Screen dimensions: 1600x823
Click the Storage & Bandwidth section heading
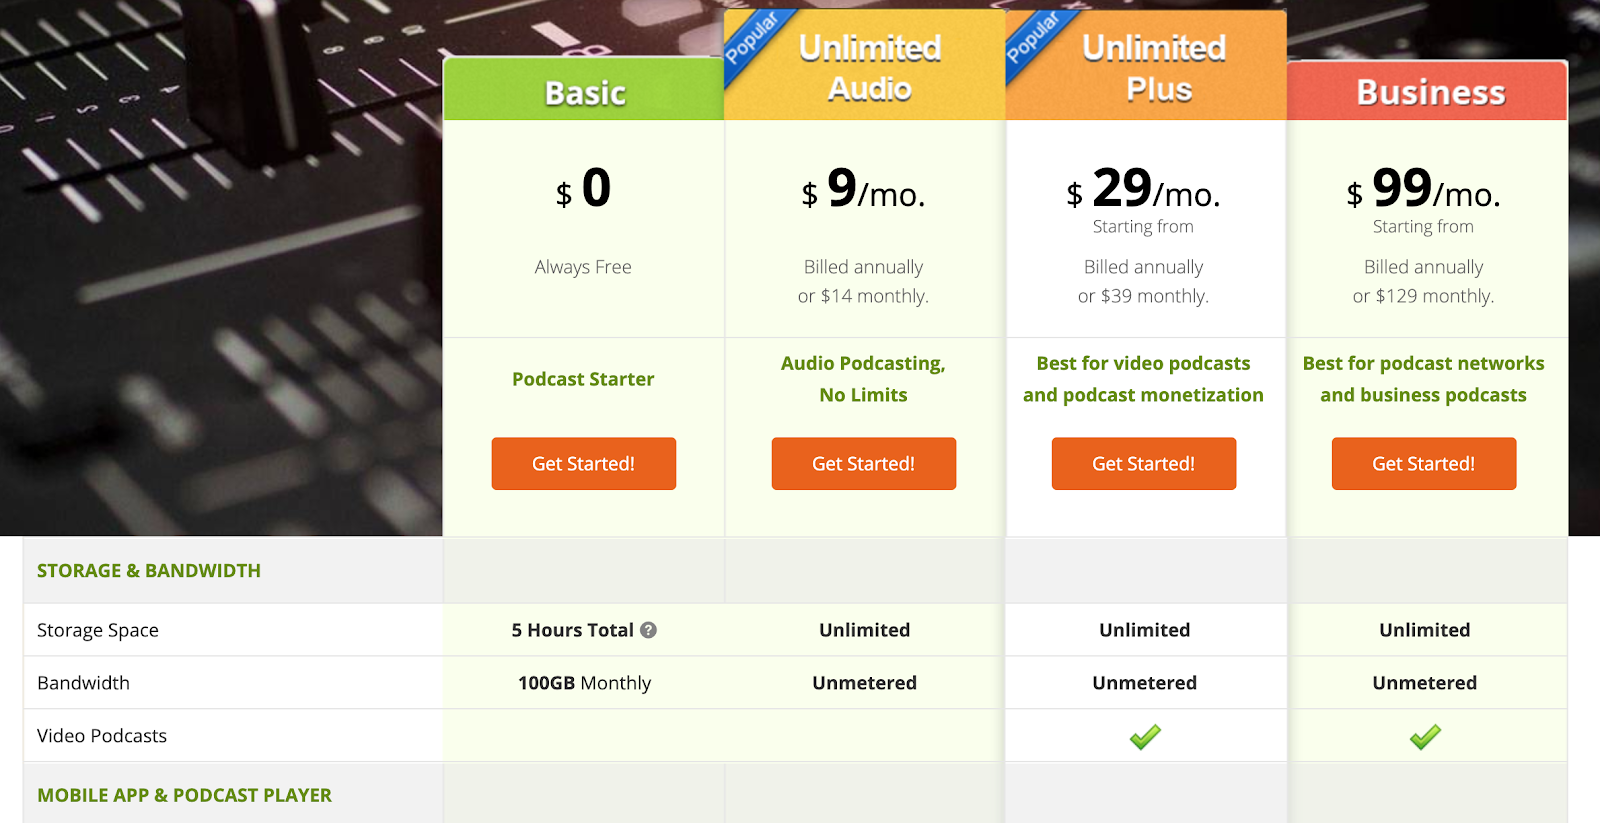point(149,571)
